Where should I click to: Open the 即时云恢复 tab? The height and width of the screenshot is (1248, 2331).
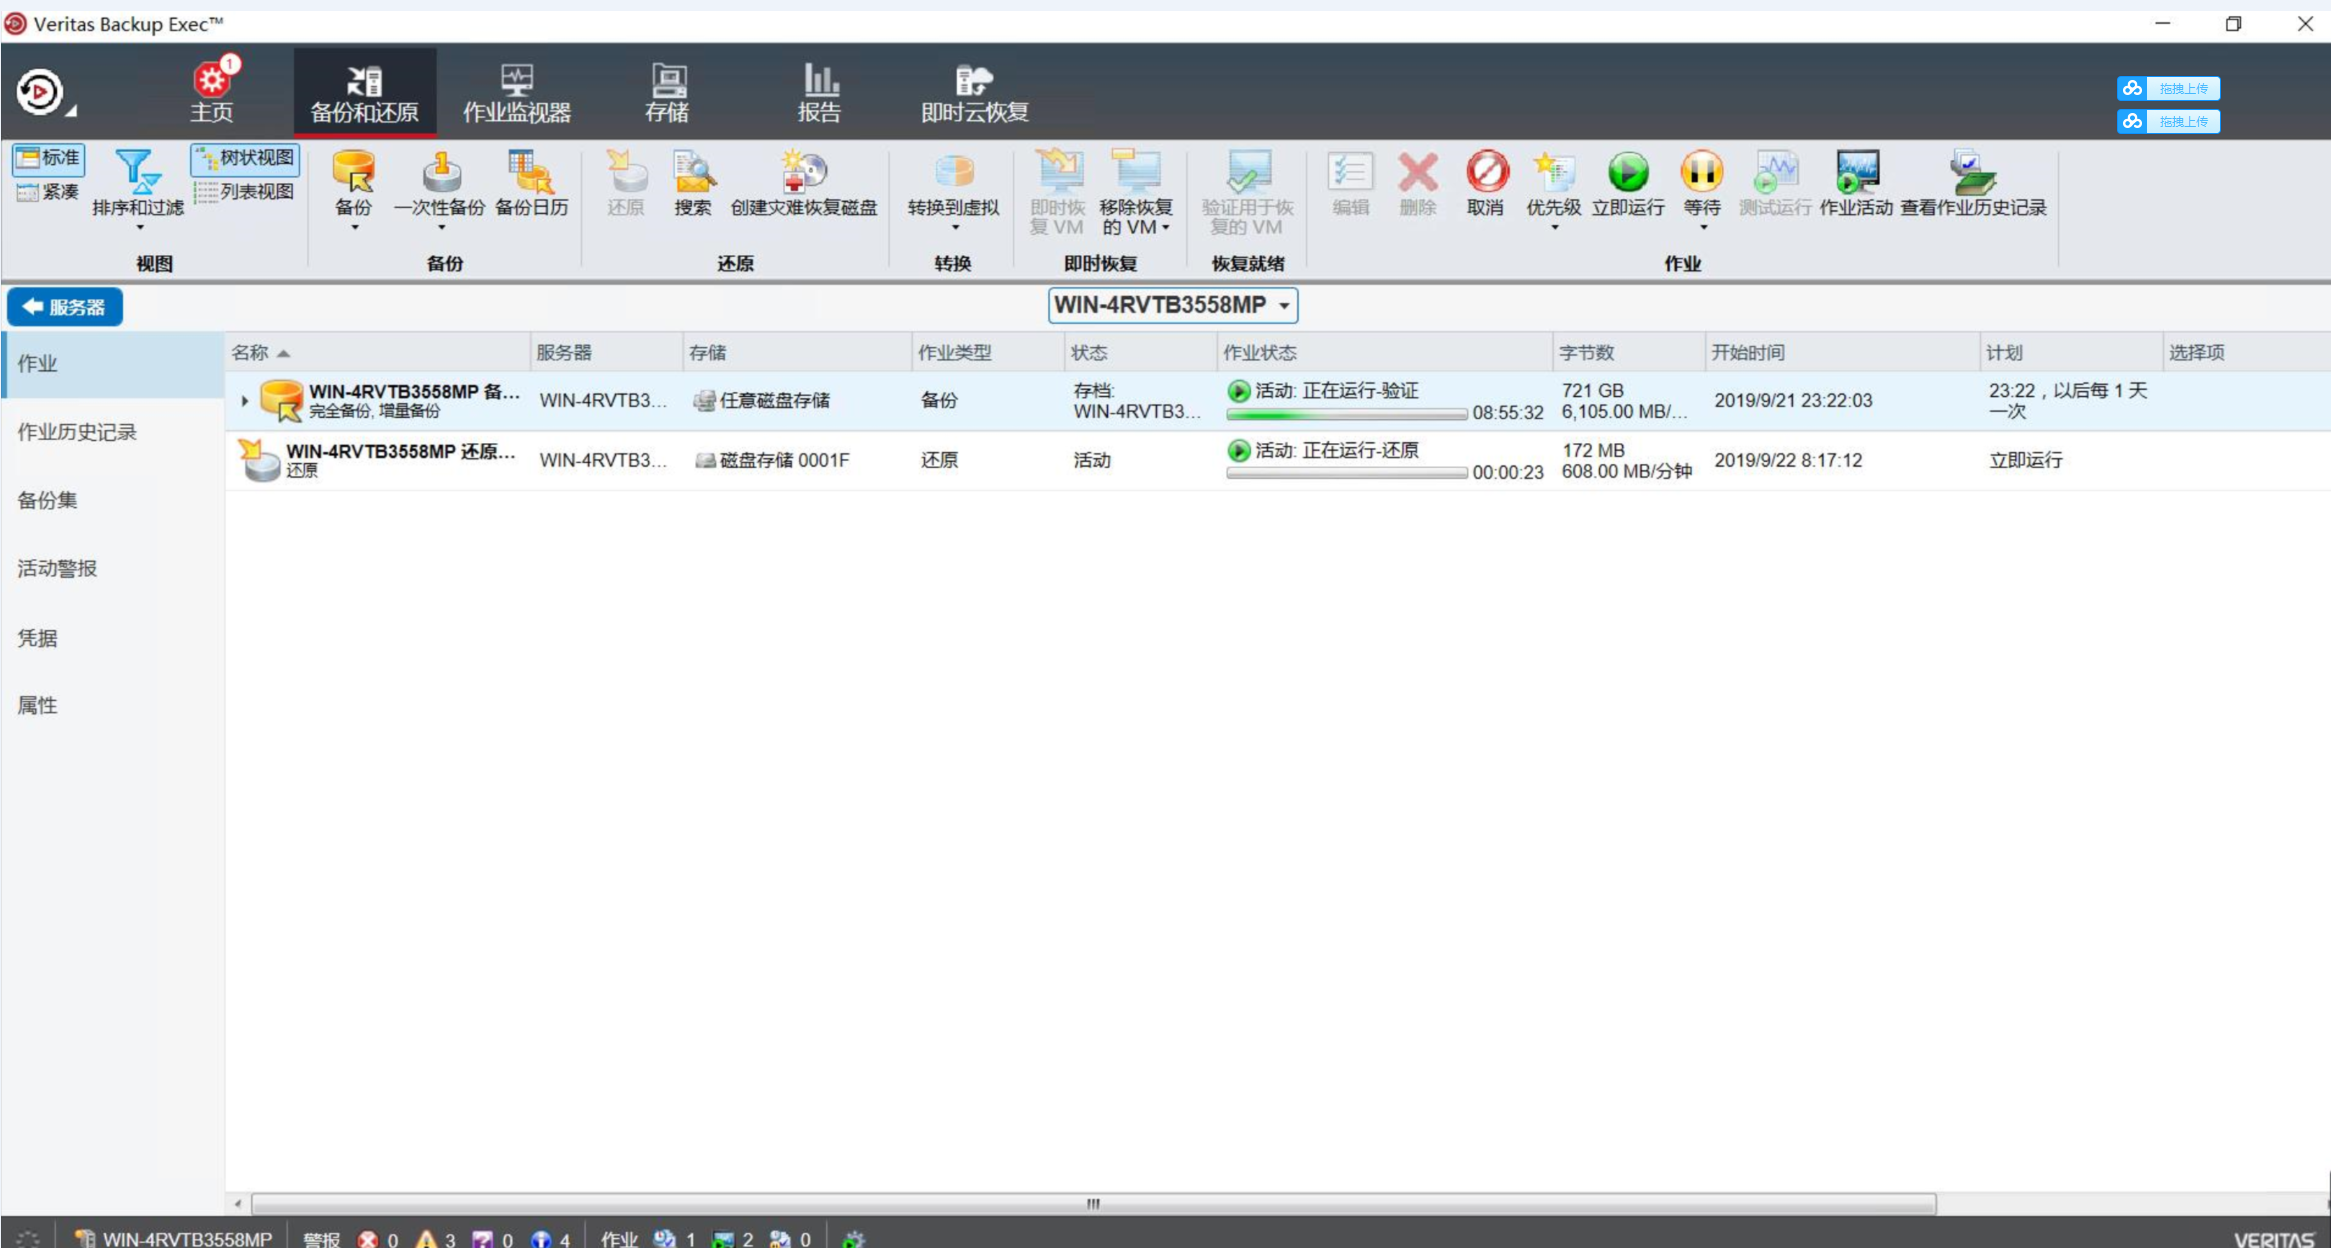tap(974, 92)
